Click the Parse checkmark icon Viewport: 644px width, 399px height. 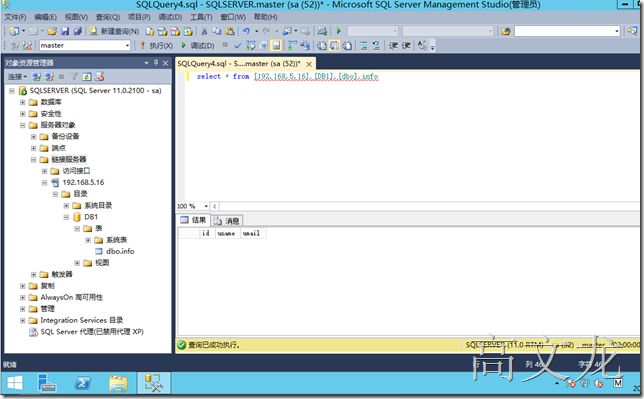coord(238,45)
